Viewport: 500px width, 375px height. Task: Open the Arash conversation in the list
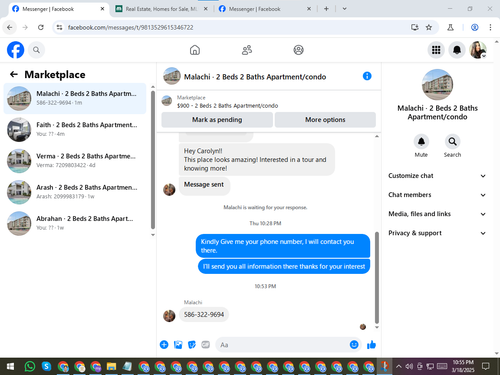click(x=75, y=192)
